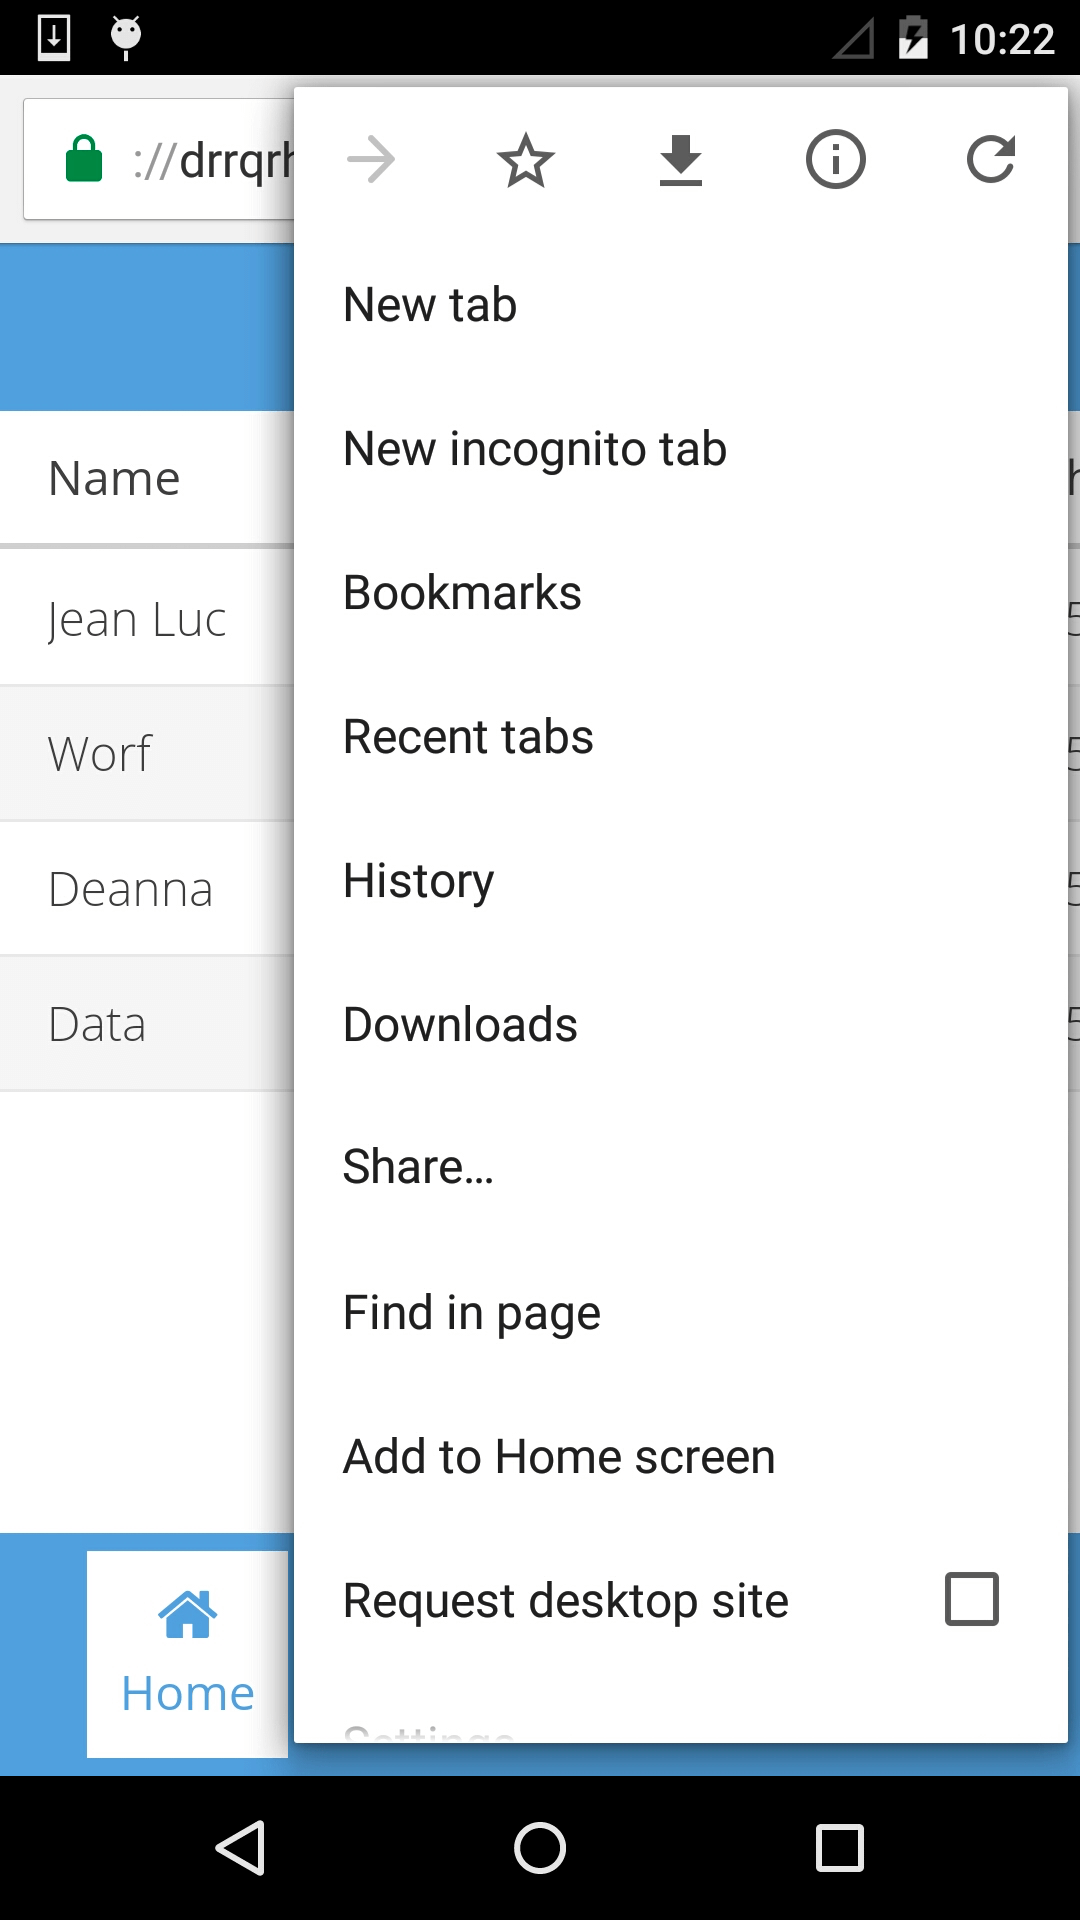Reload page using refresh icon
Screen dimensions: 1080x1920
point(991,160)
